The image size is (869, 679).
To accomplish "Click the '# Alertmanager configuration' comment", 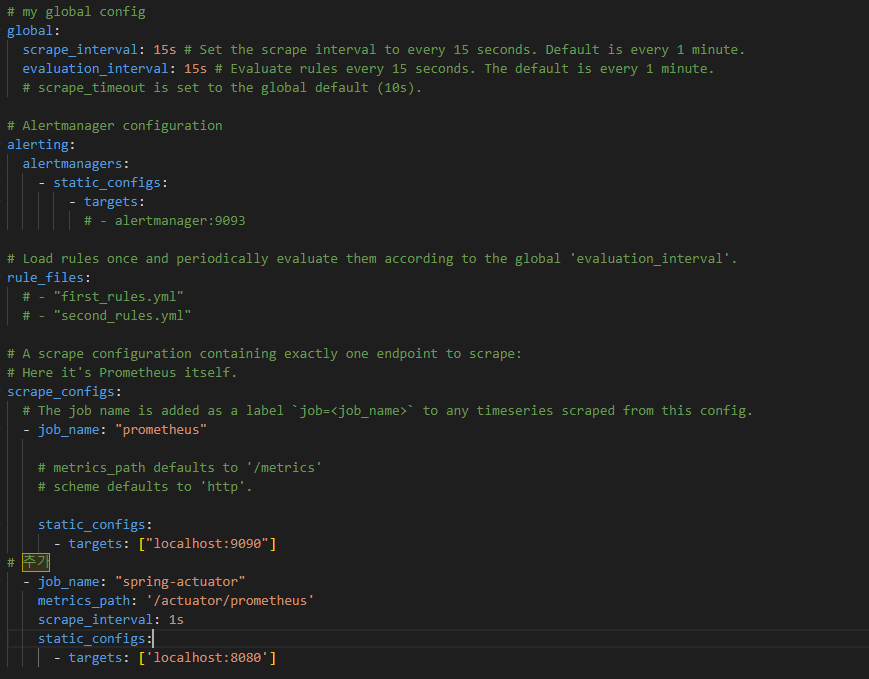I will [115, 126].
